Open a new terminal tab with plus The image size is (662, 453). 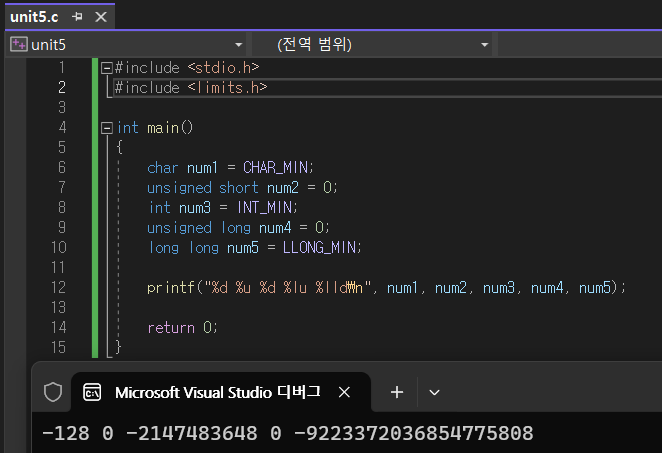397,392
